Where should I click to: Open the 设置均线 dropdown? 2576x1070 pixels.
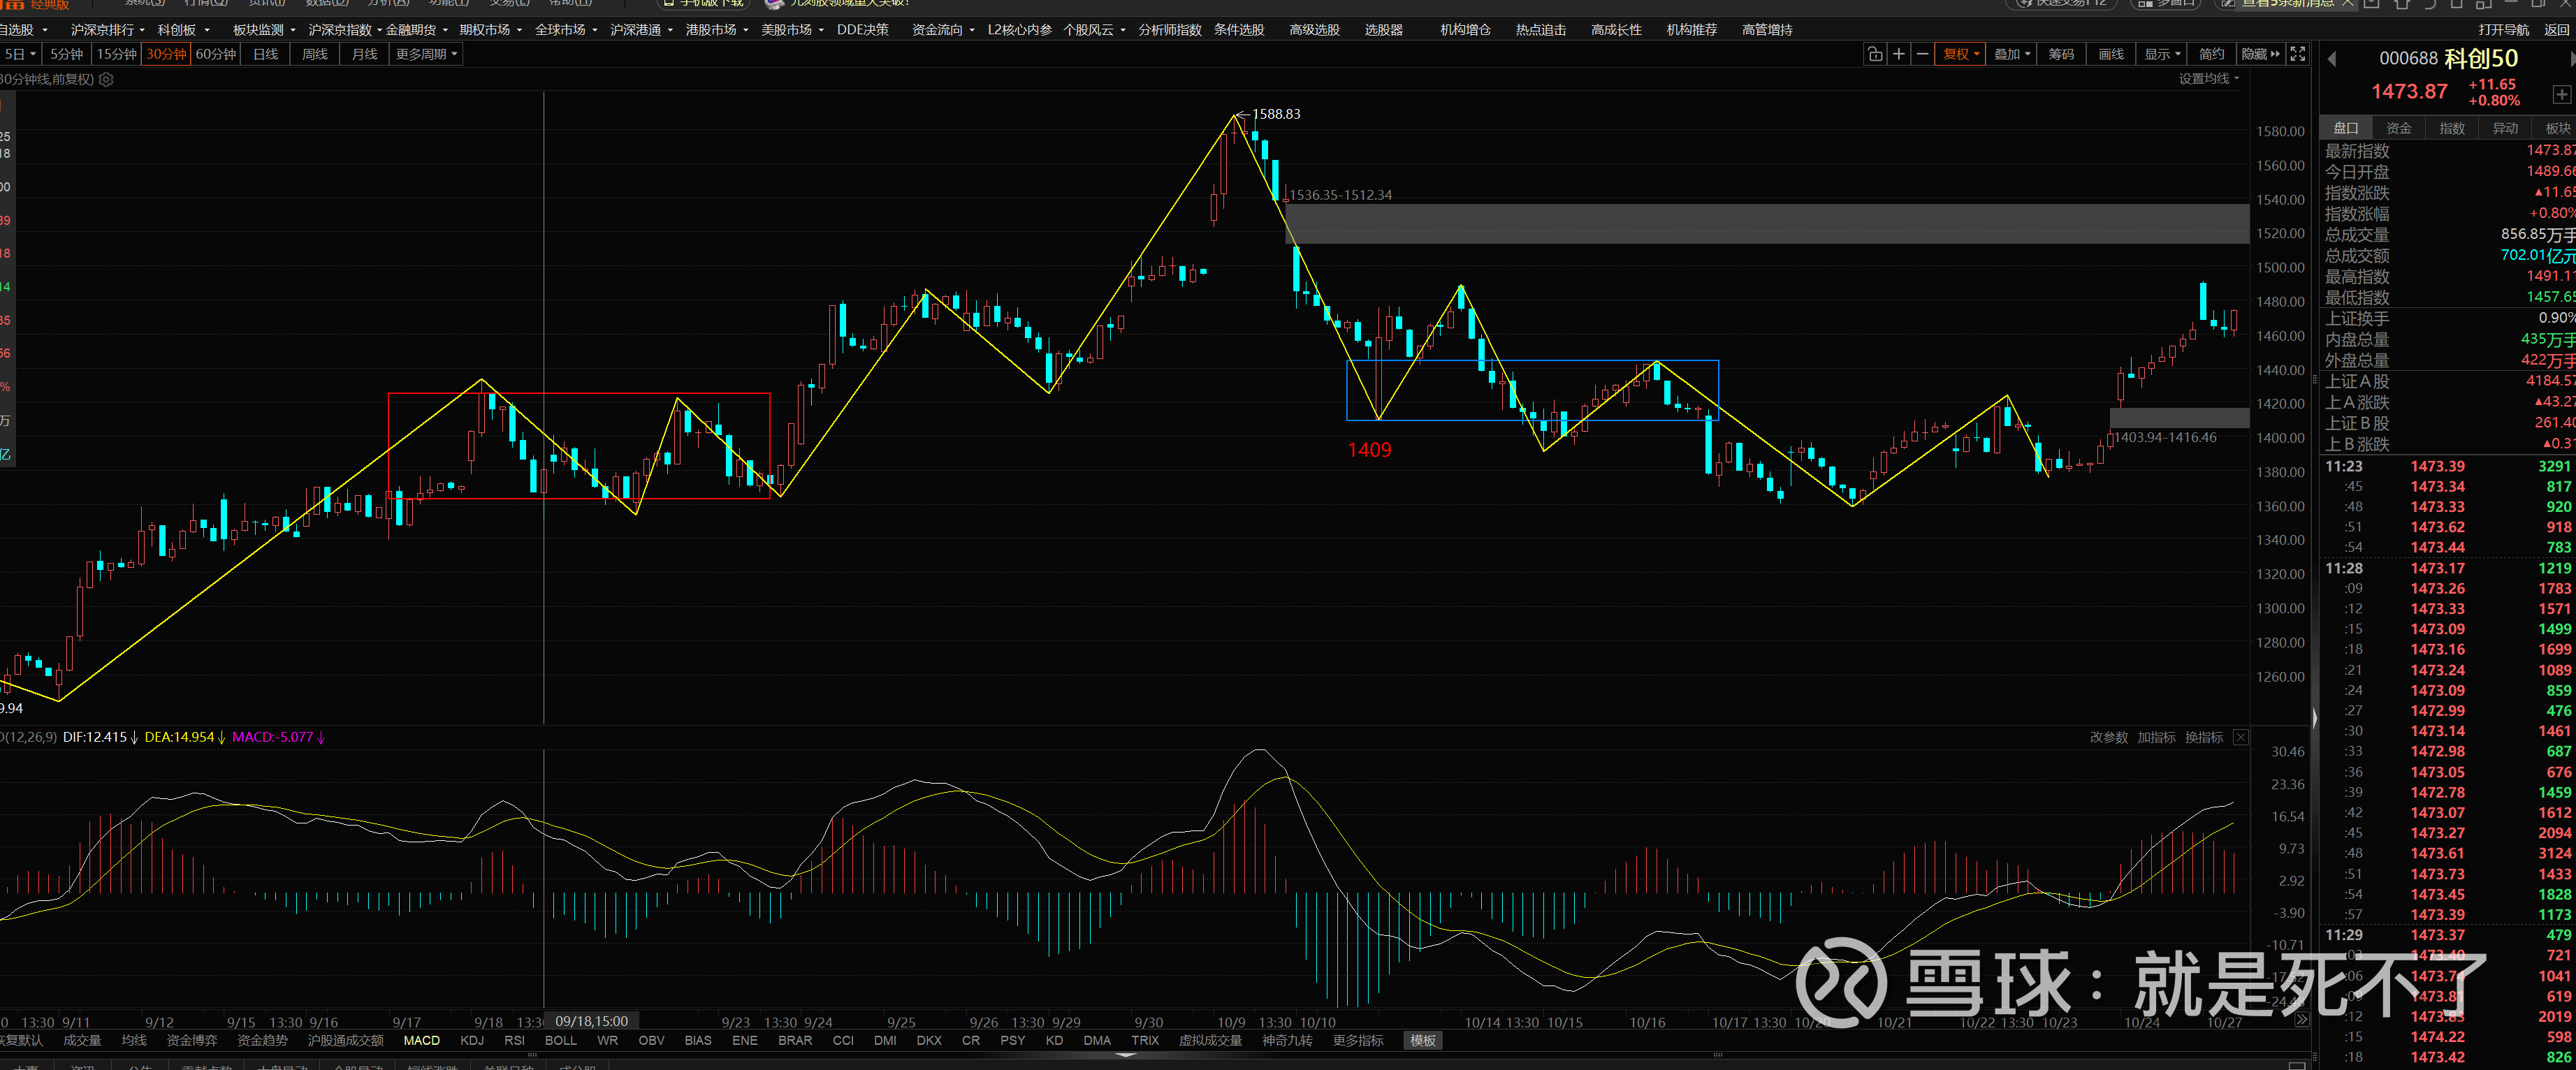pos(2208,79)
